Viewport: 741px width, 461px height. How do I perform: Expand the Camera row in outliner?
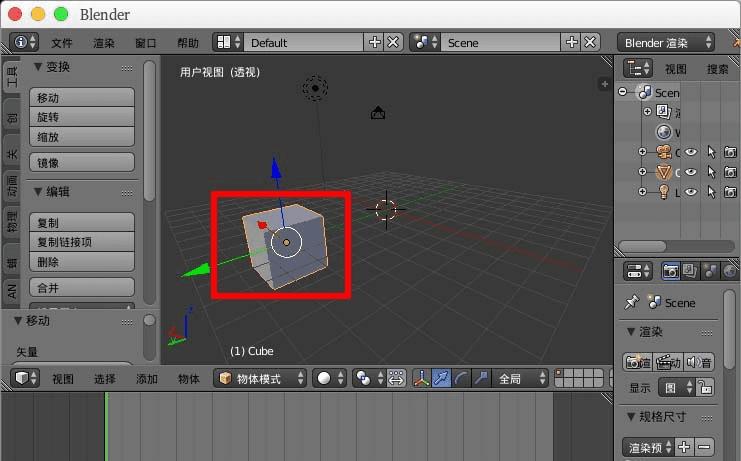[642, 152]
